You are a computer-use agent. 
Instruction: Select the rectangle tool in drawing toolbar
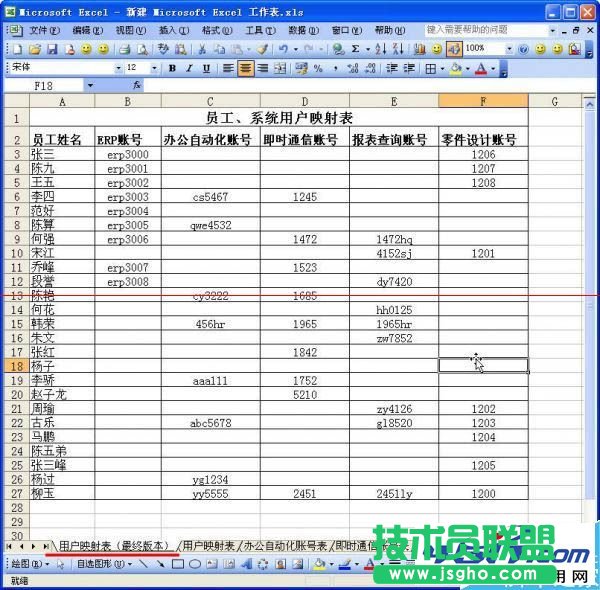(177, 565)
